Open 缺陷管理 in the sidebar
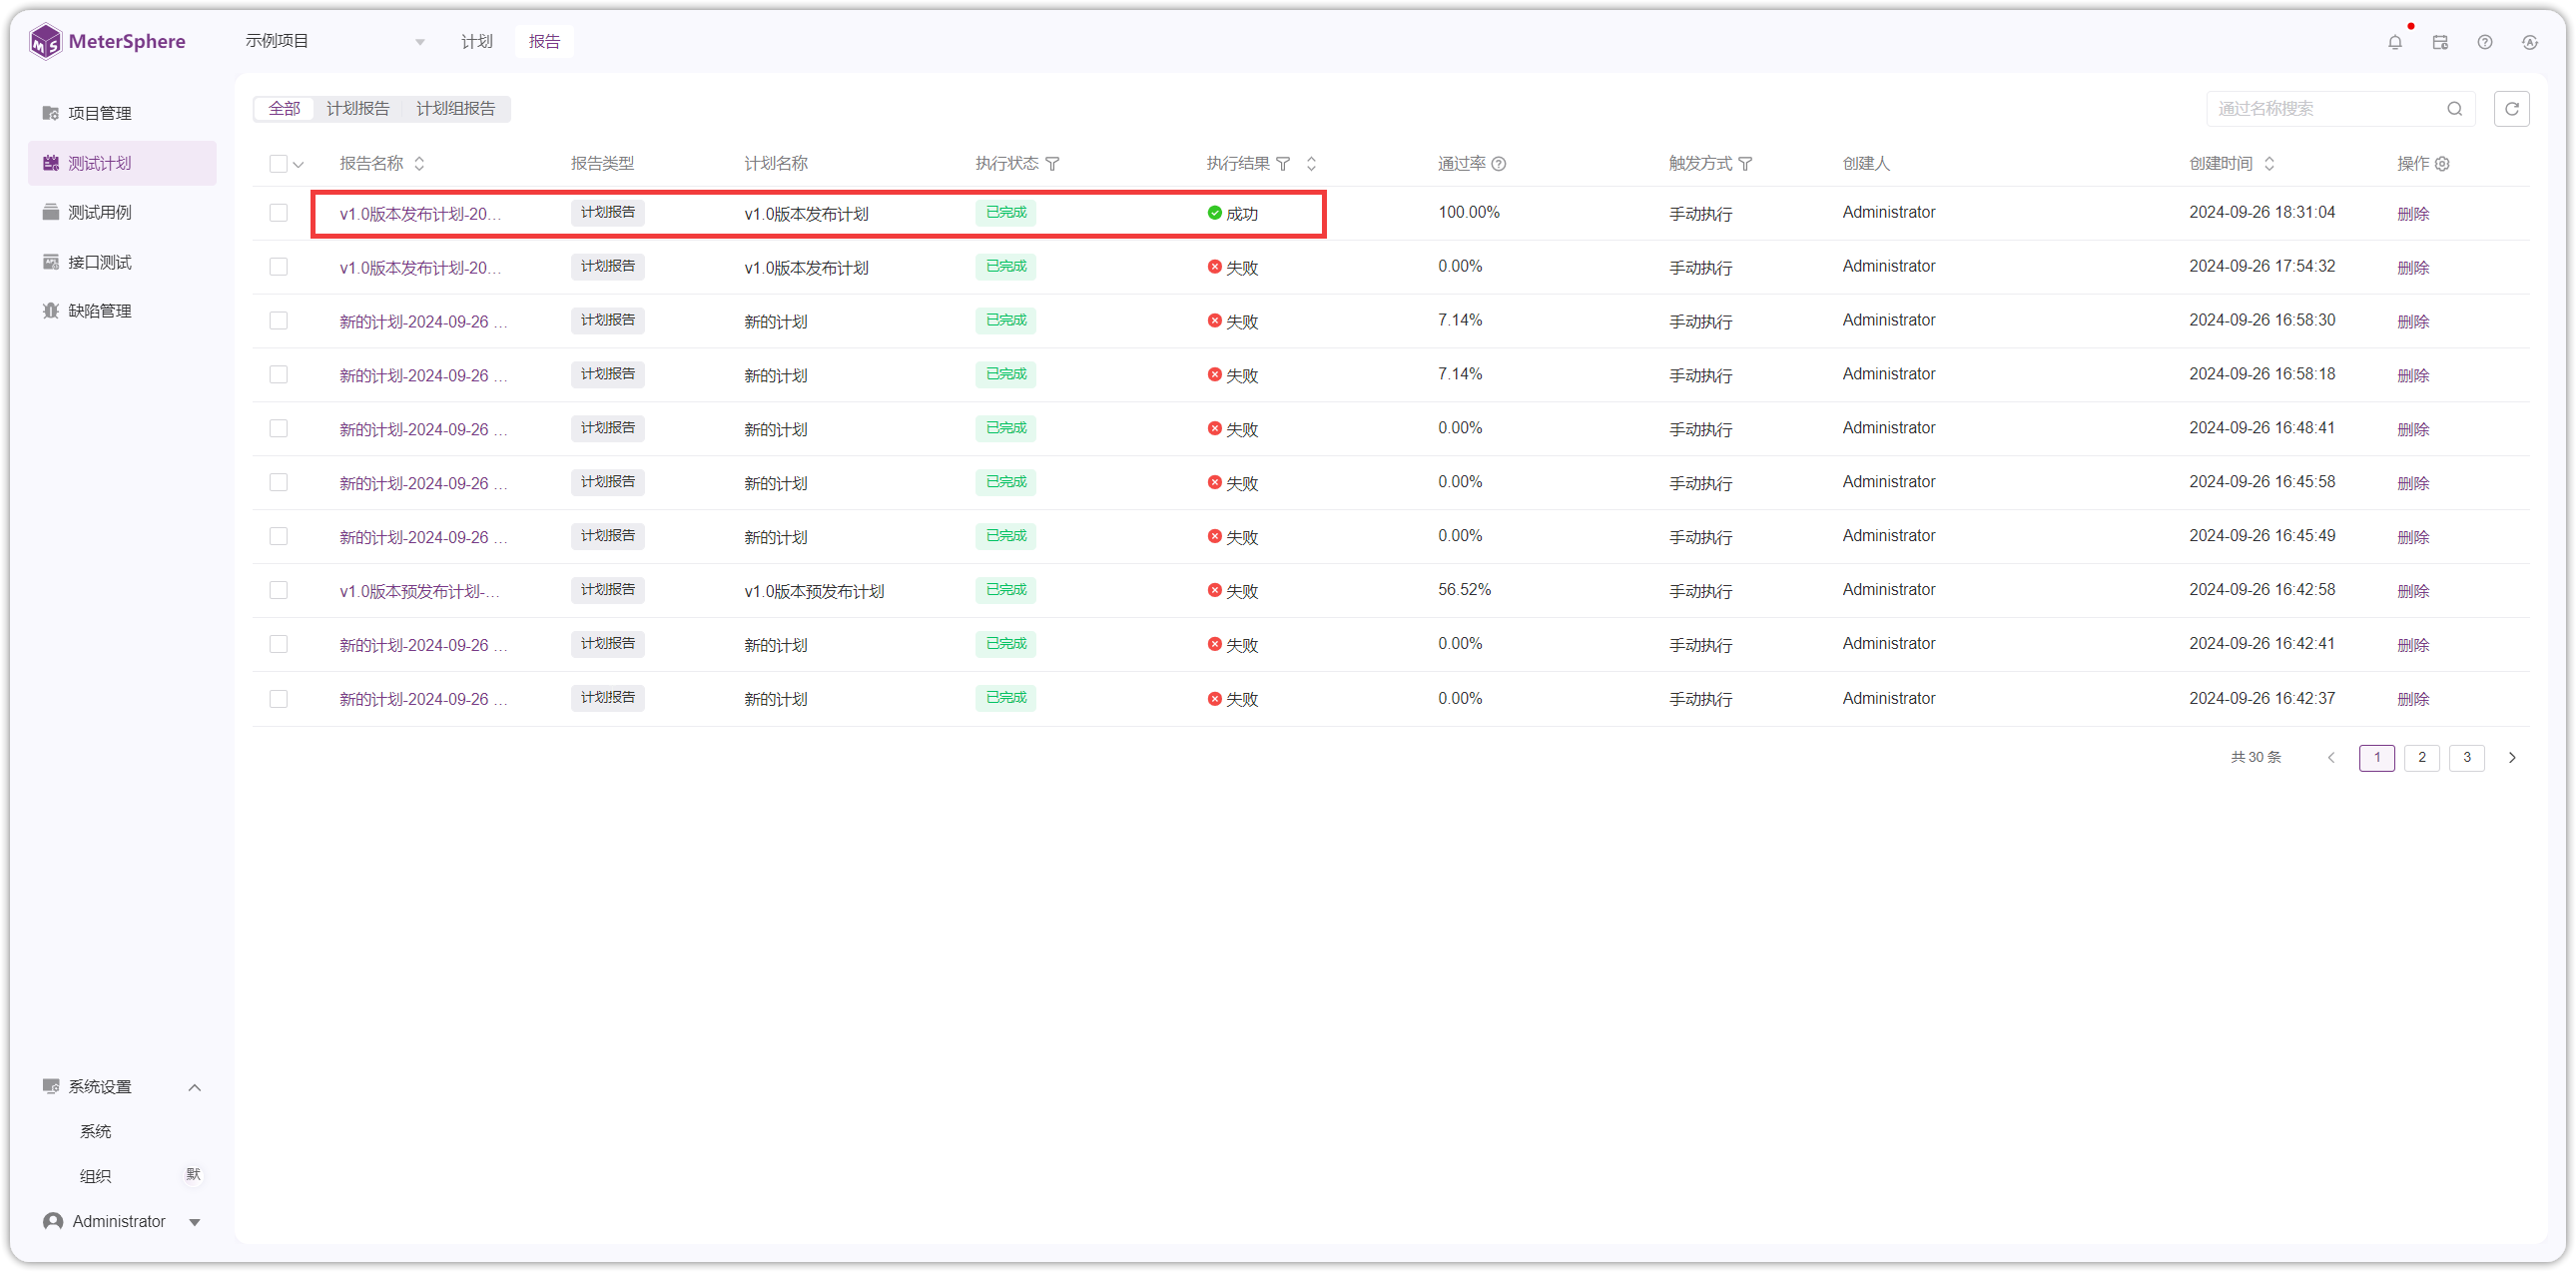2576x1272 pixels. [x=122, y=311]
